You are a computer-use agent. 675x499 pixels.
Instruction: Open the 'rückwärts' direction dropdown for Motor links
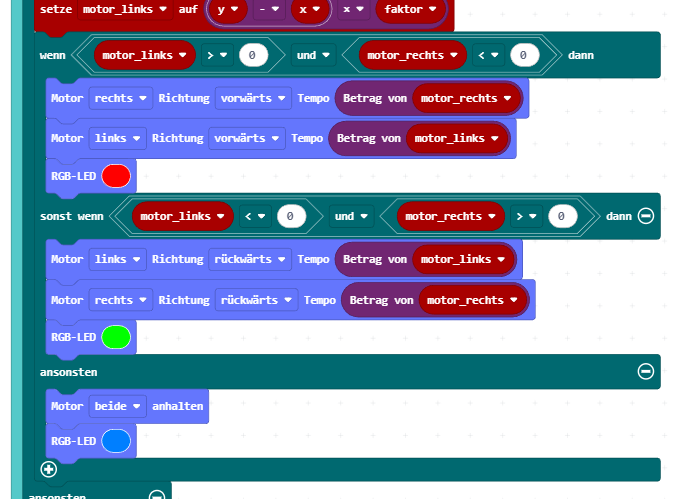click(247, 259)
